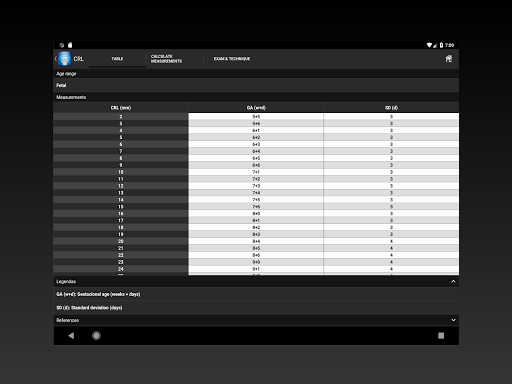
Task: Click the GA value 7+1
Action: coord(256,172)
